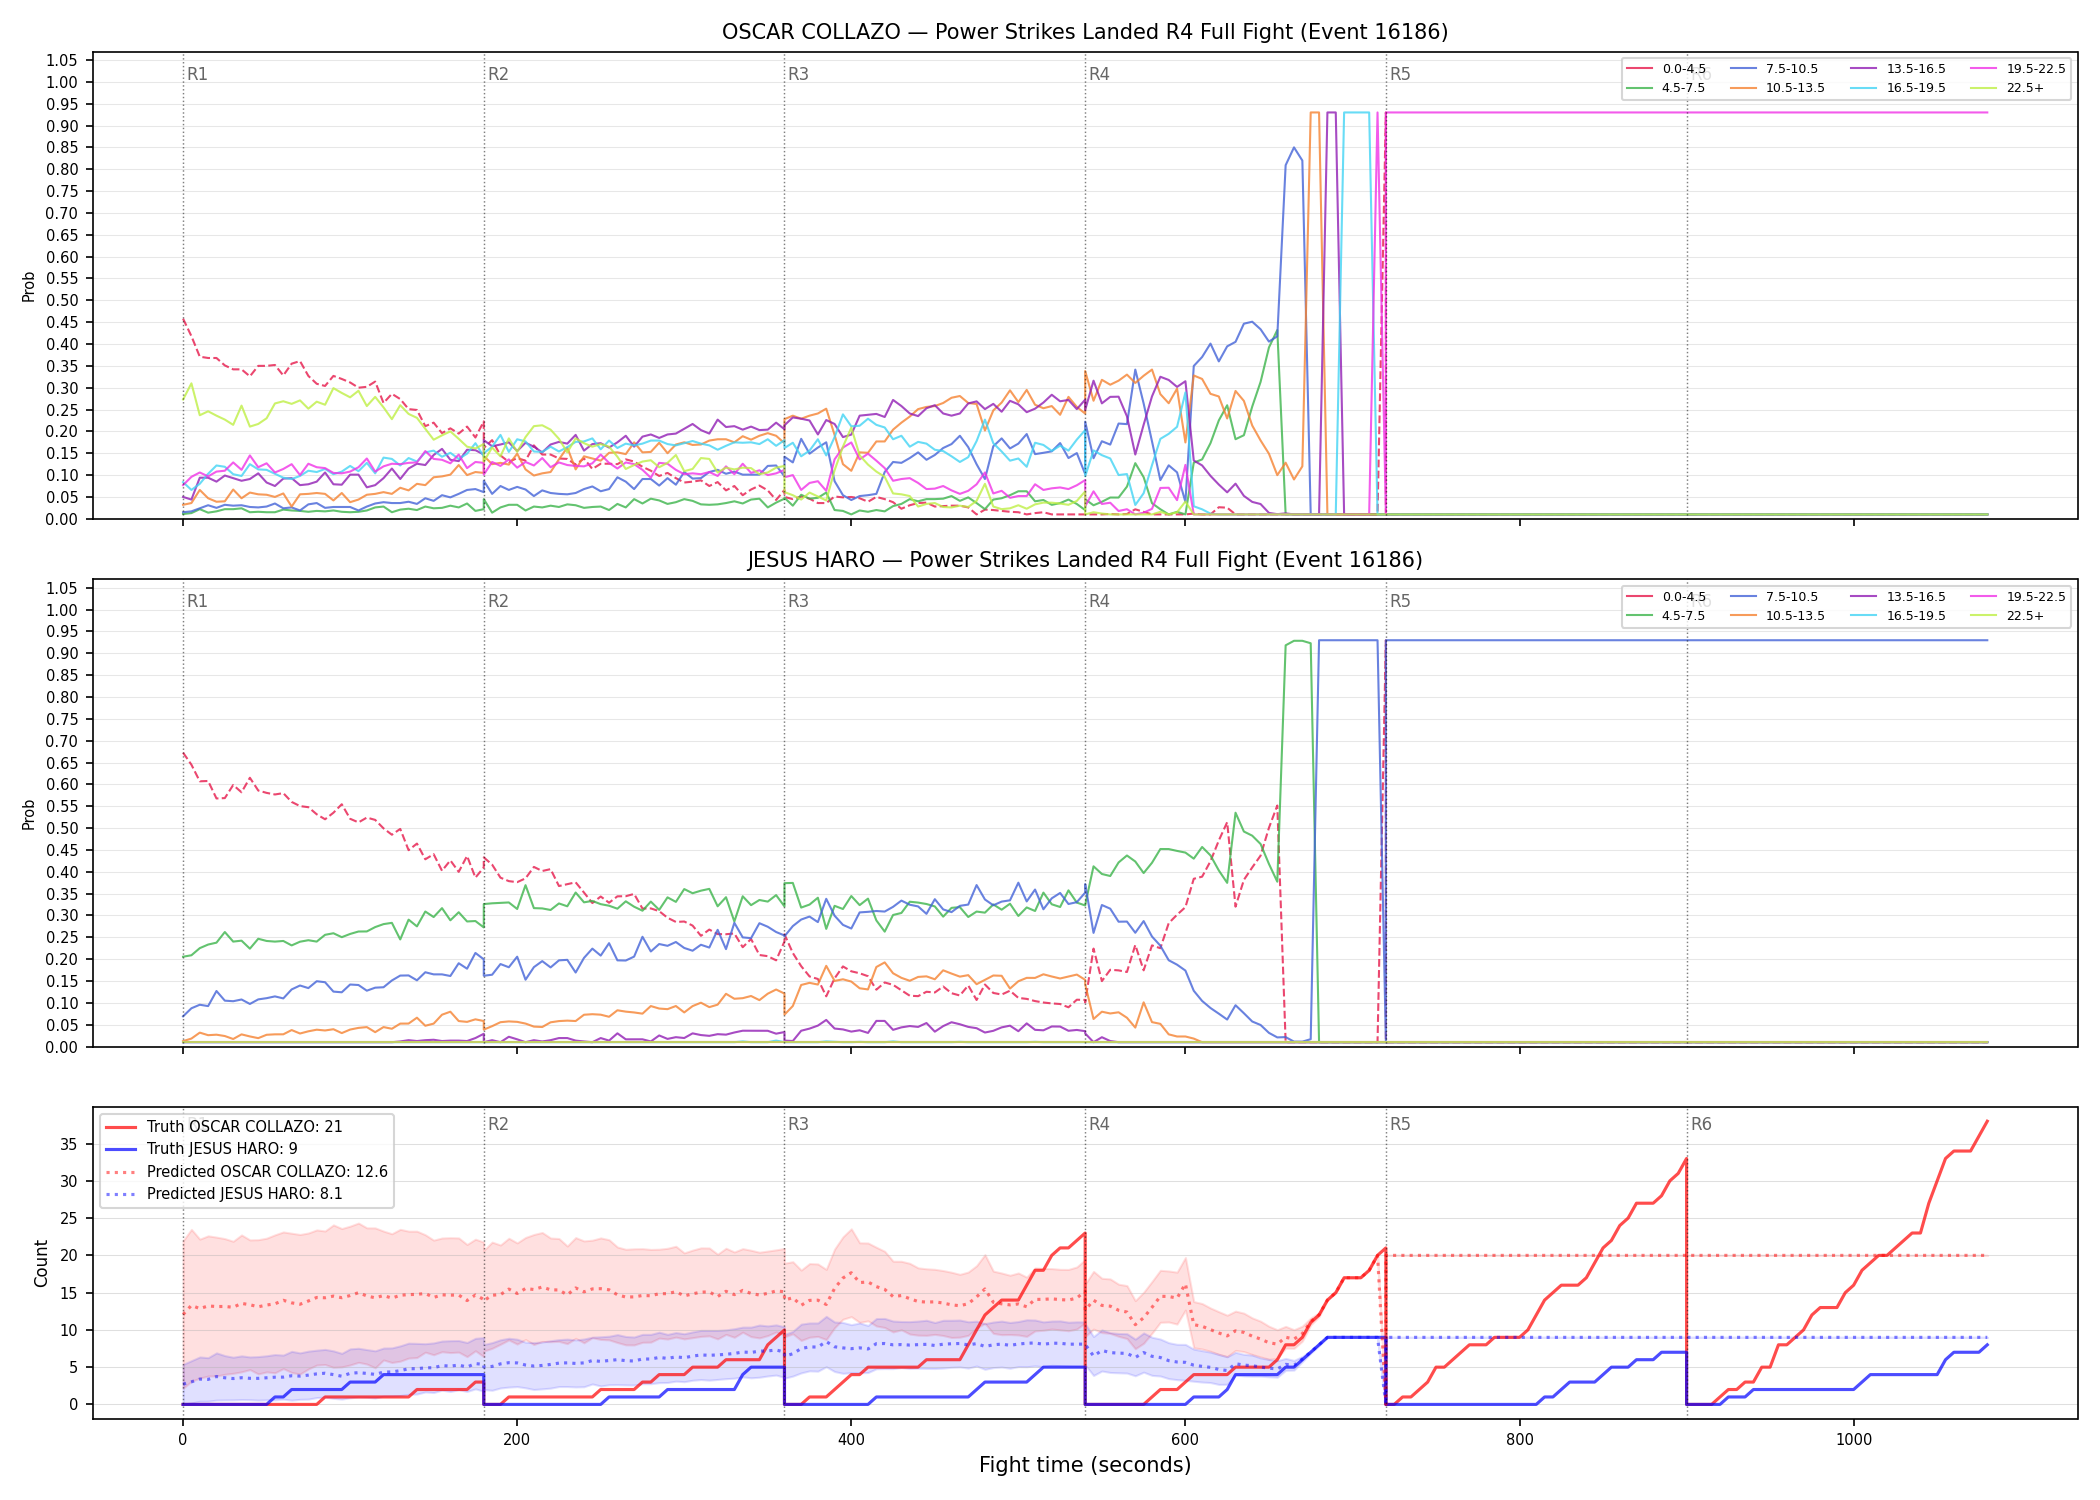Click the R4 round marker in the Count chart
2100x1500 pixels.
1099,1124
